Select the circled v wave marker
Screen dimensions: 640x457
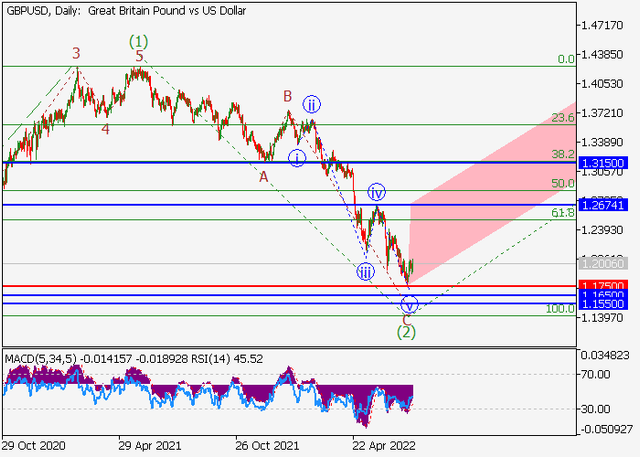409,305
